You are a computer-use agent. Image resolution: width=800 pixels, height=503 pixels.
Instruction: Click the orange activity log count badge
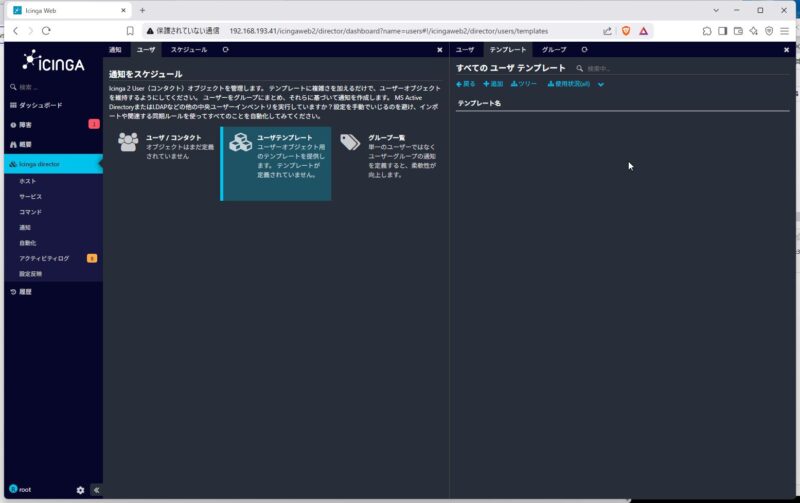[92, 258]
